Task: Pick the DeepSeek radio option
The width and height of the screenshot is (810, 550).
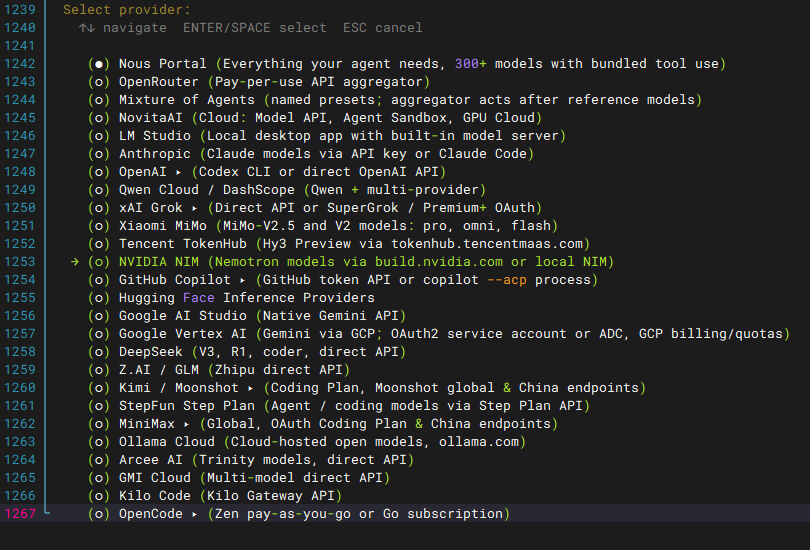Action: (99, 352)
